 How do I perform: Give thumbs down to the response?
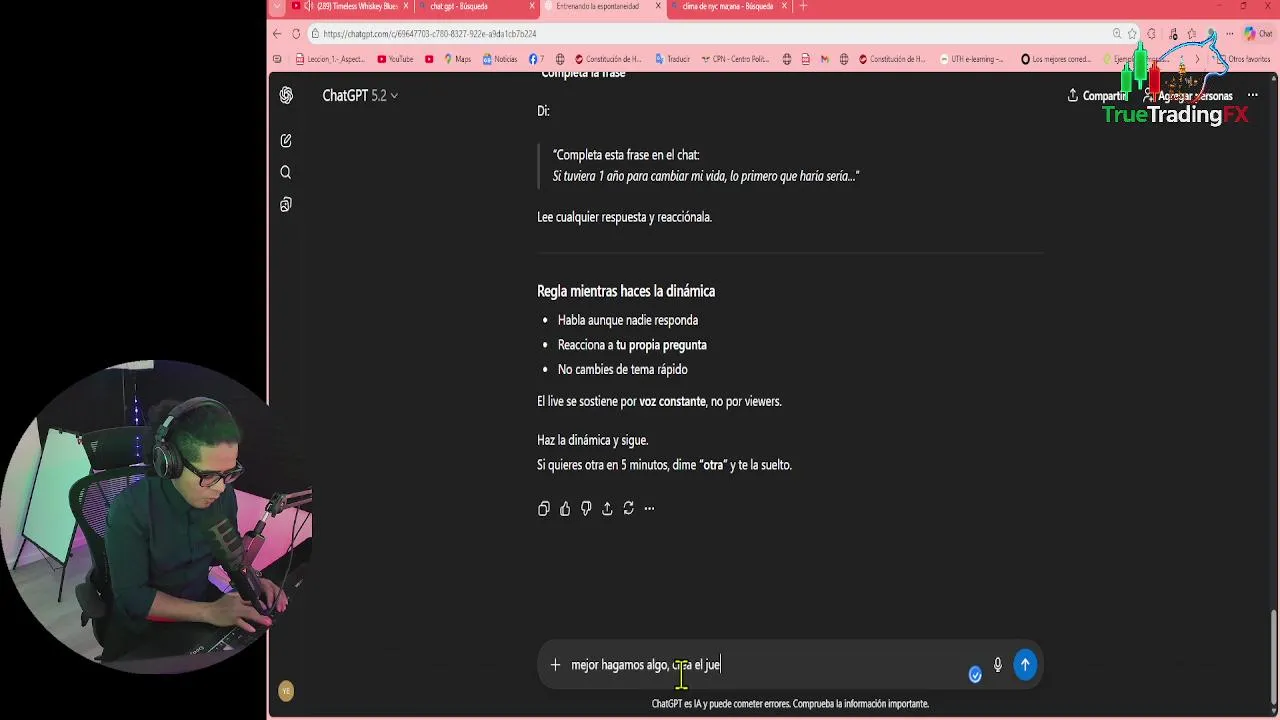pos(586,509)
